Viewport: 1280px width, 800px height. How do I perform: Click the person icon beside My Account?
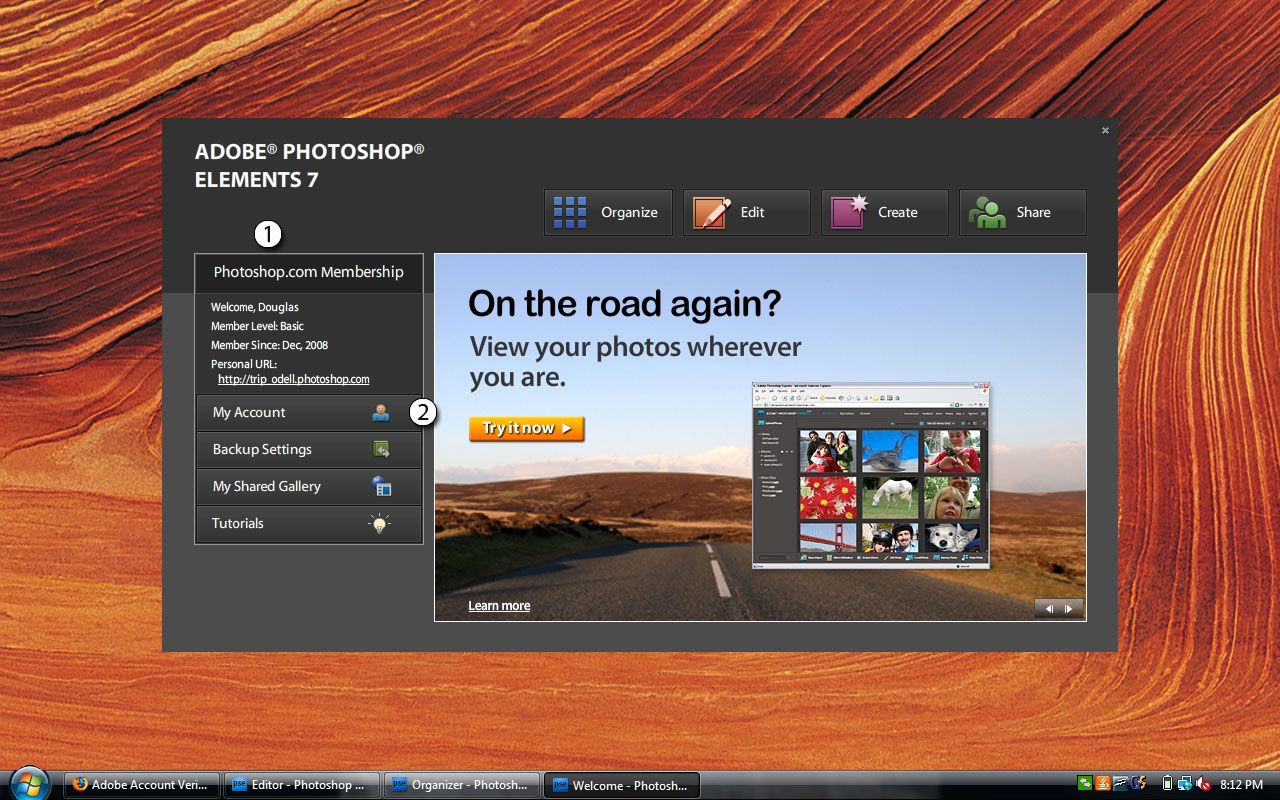click(x=381, y=412)
